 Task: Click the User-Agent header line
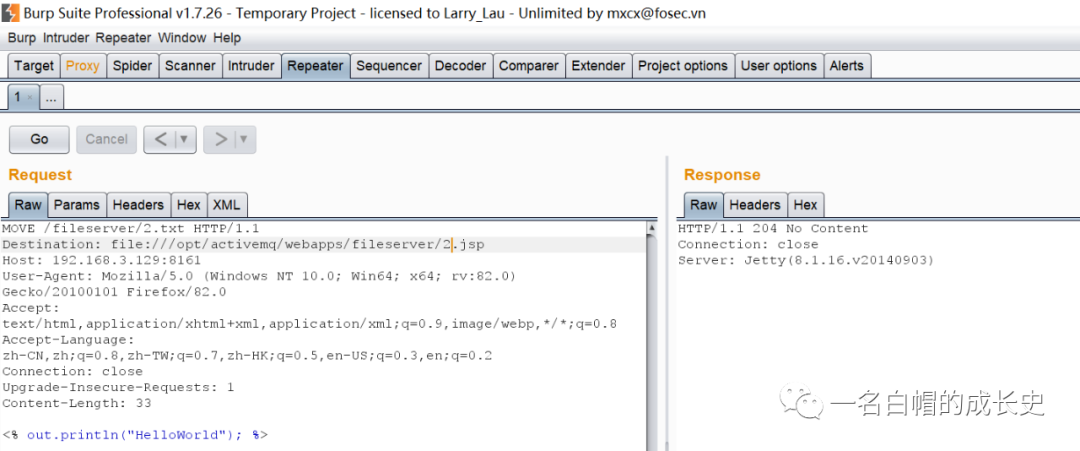[259, 276]
